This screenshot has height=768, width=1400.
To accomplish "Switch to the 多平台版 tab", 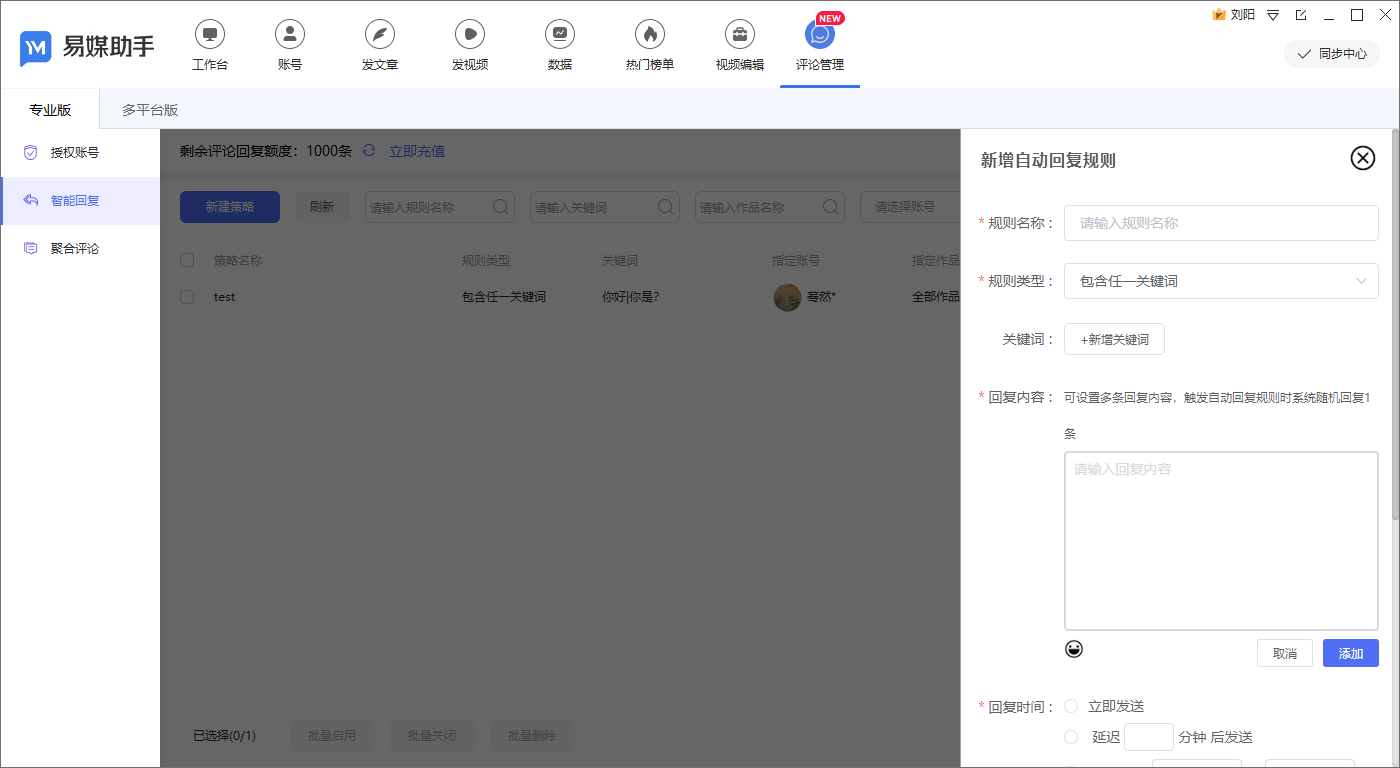I will tap(148, 109).
